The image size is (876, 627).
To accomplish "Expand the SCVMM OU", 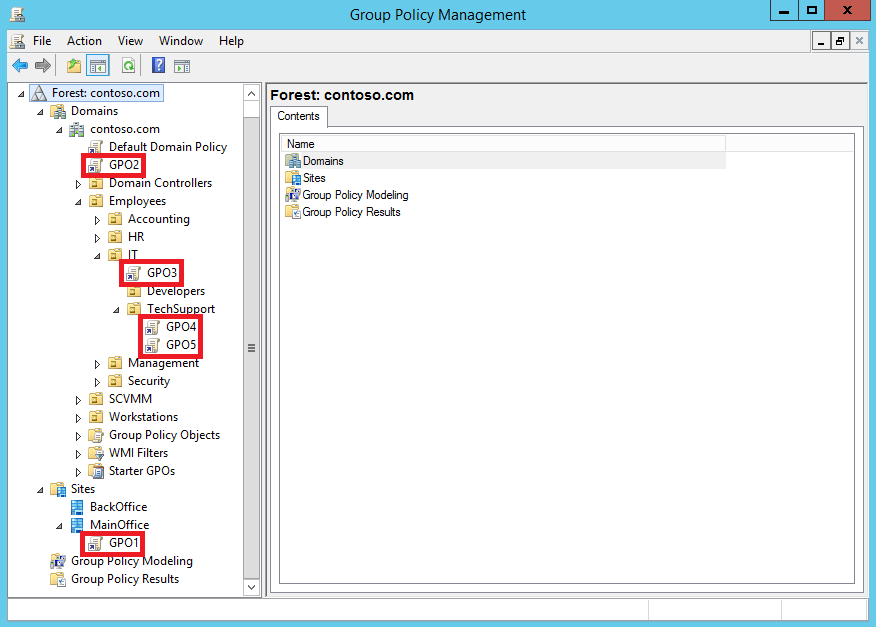I will pyautogui.click(x=78, y=400).
